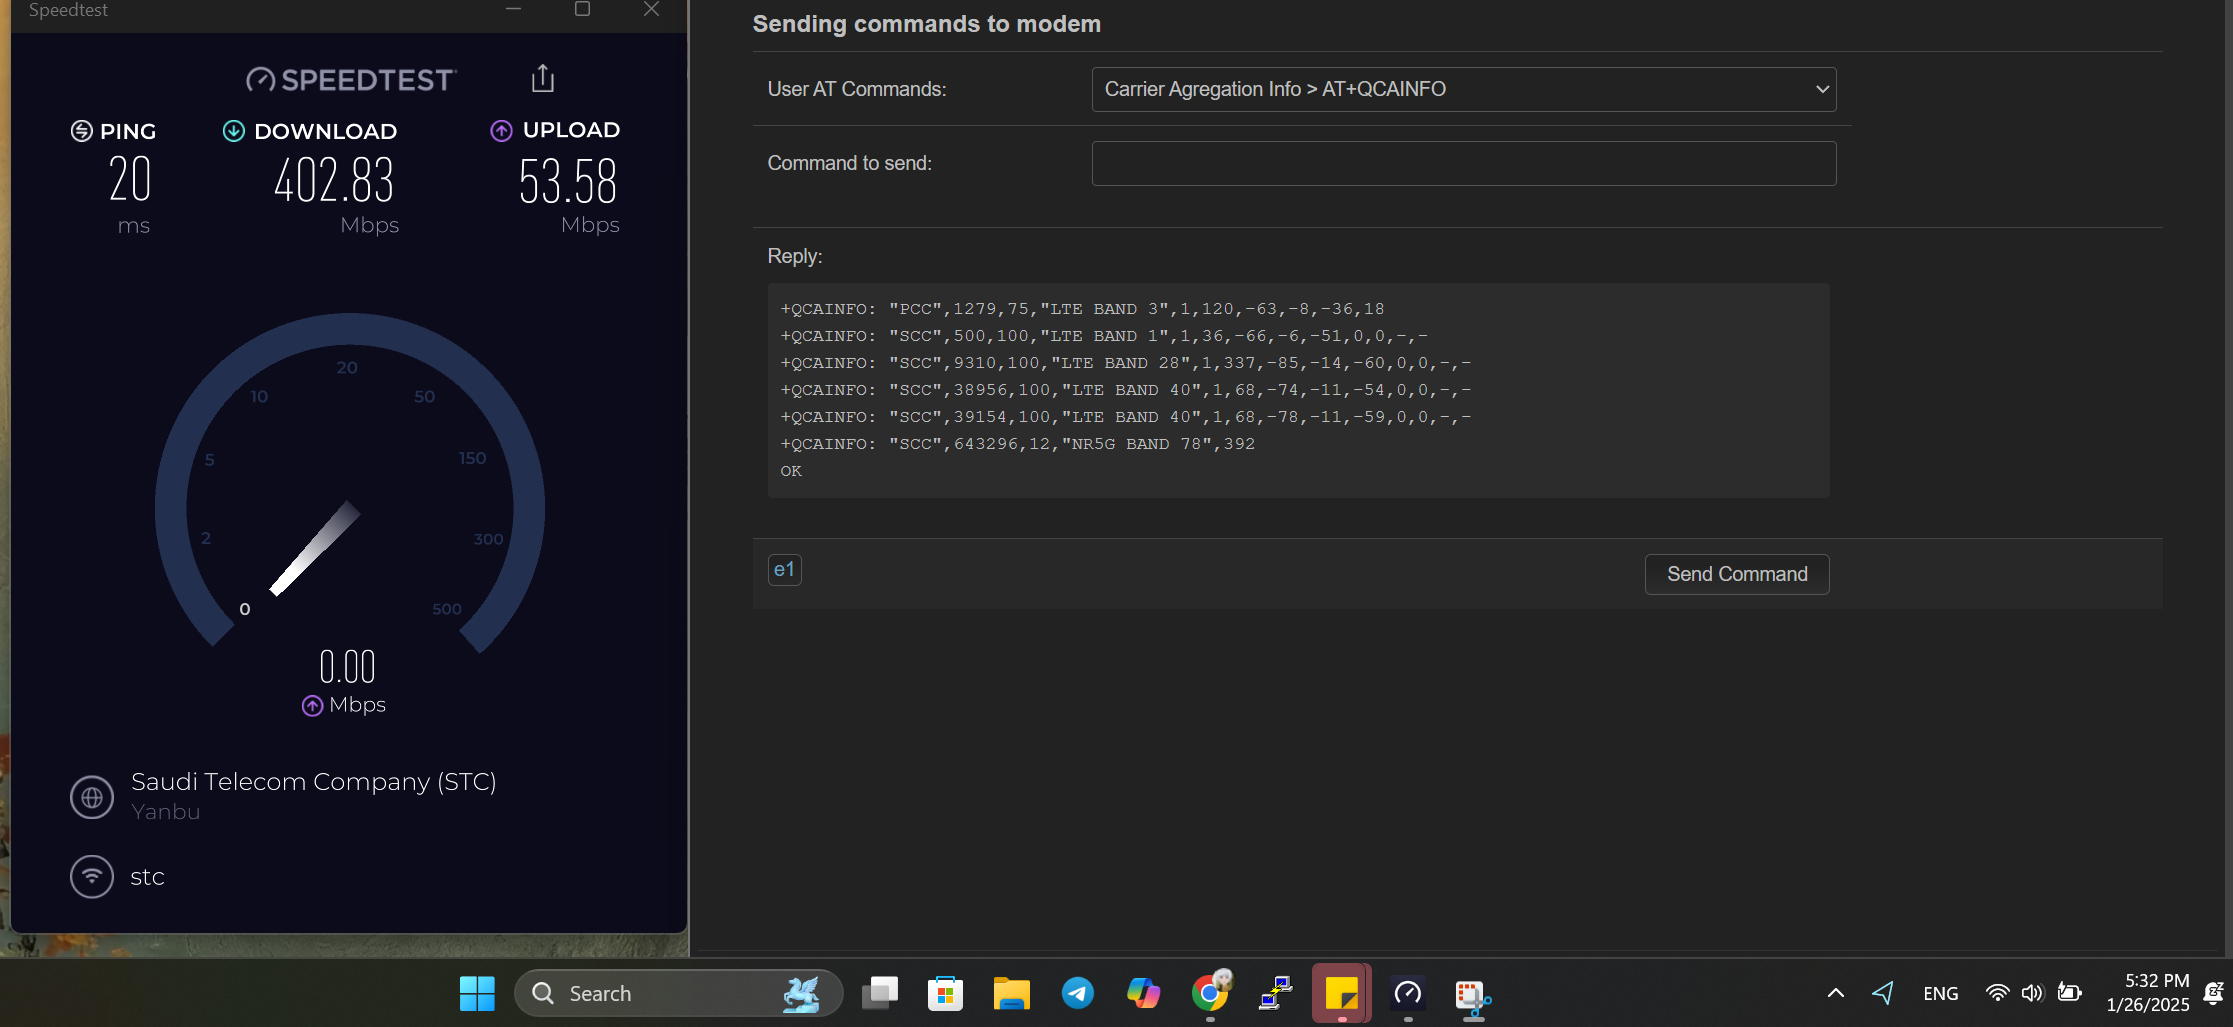Click the Yanbu server location
The height and width of the screenshot is (1027, 2233).
(x=166, y=812)
